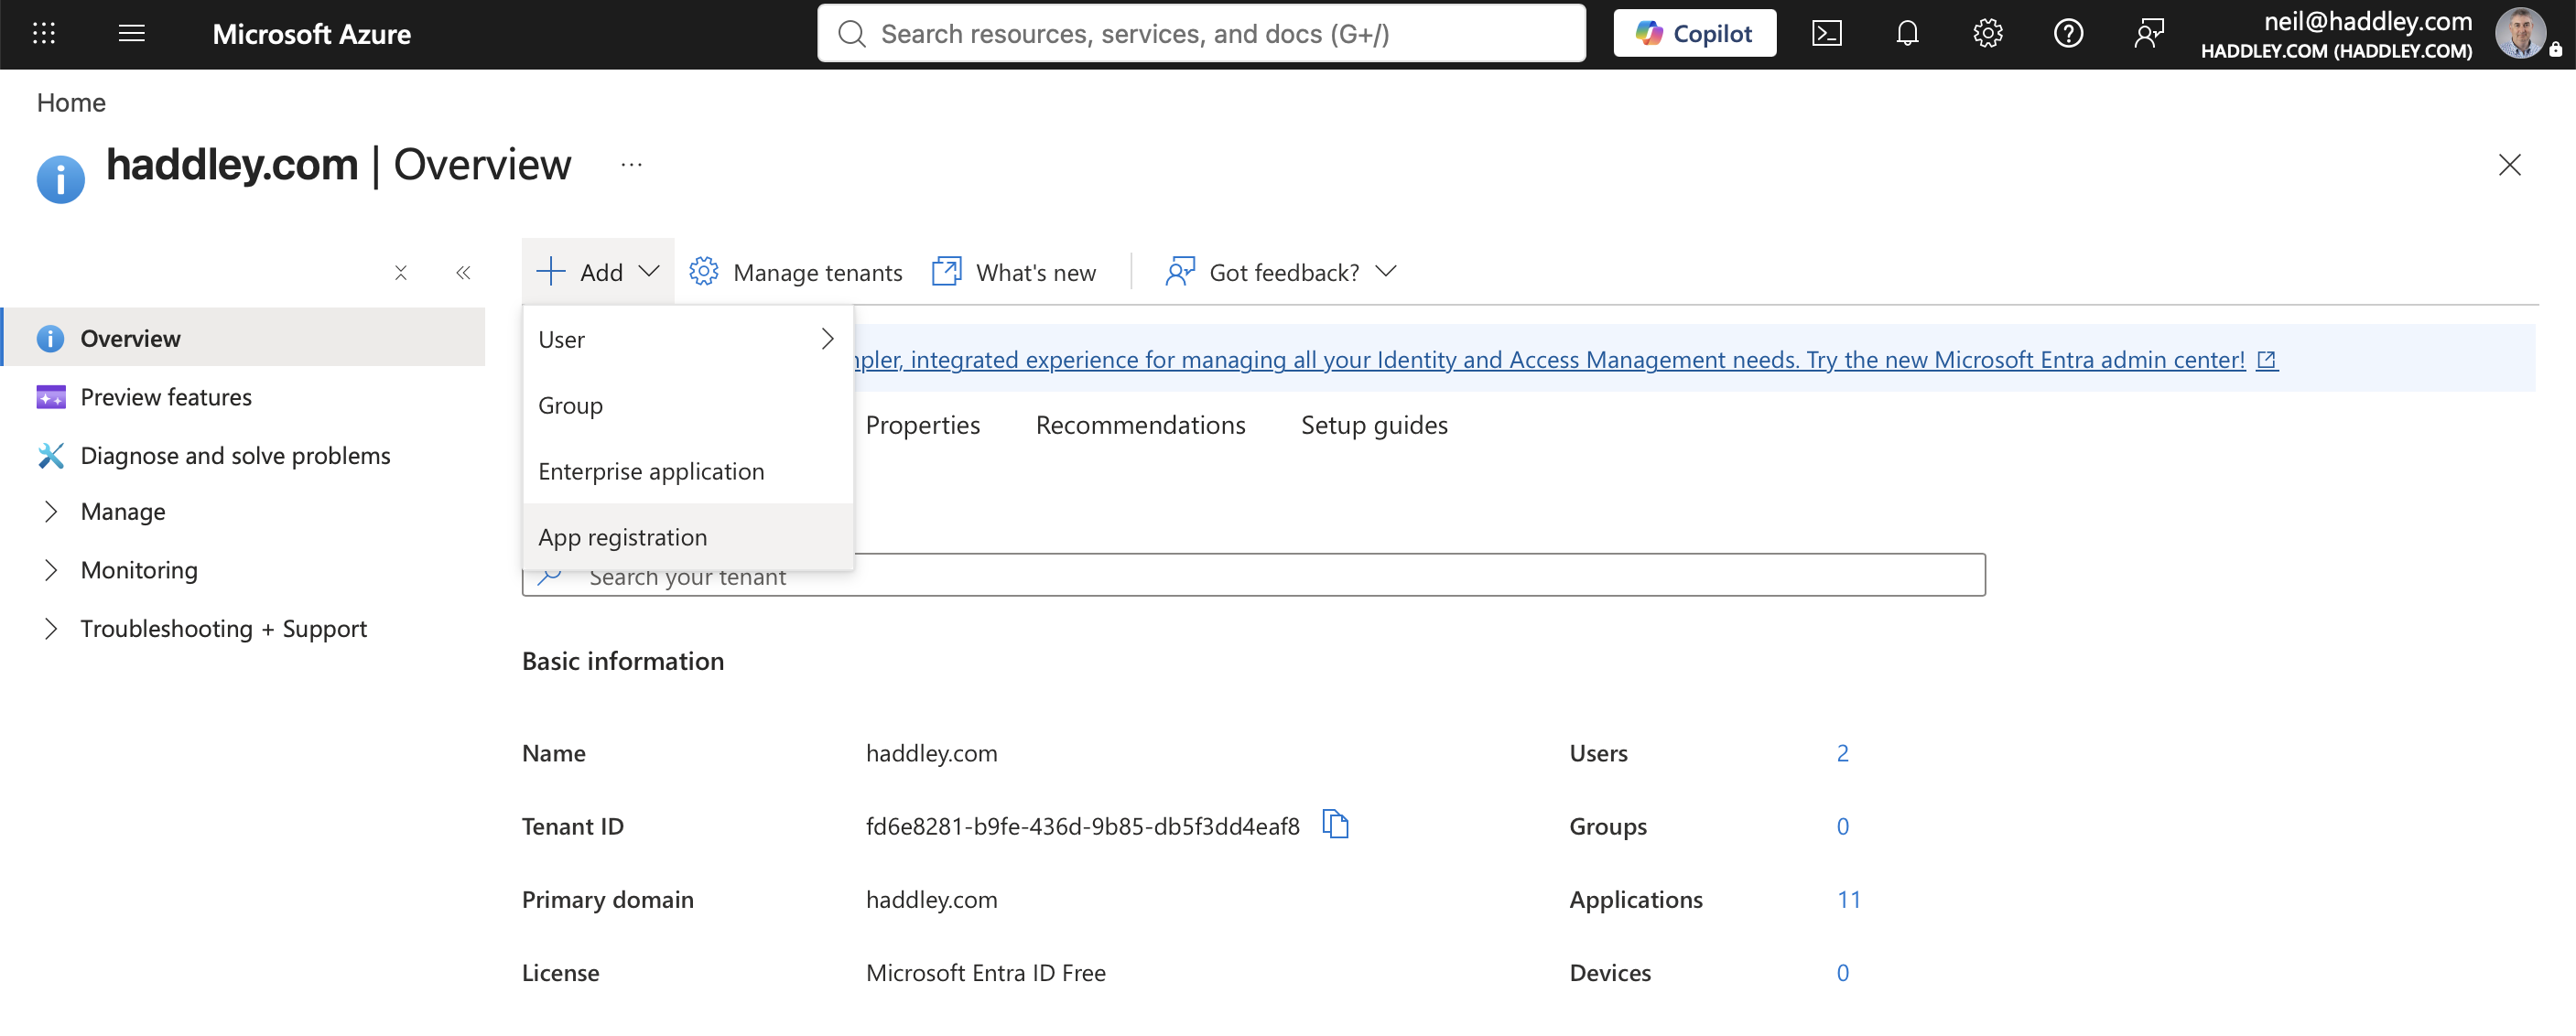Open the portal hamburger menu

click(132, 34)
